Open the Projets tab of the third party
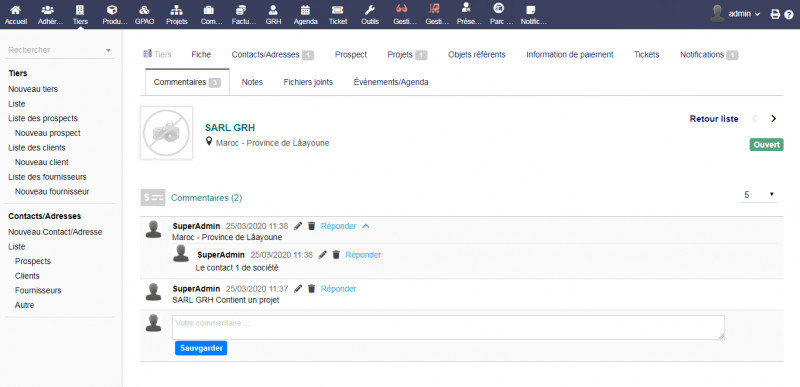This screenshot has width=800, height=387. [407, 55]
